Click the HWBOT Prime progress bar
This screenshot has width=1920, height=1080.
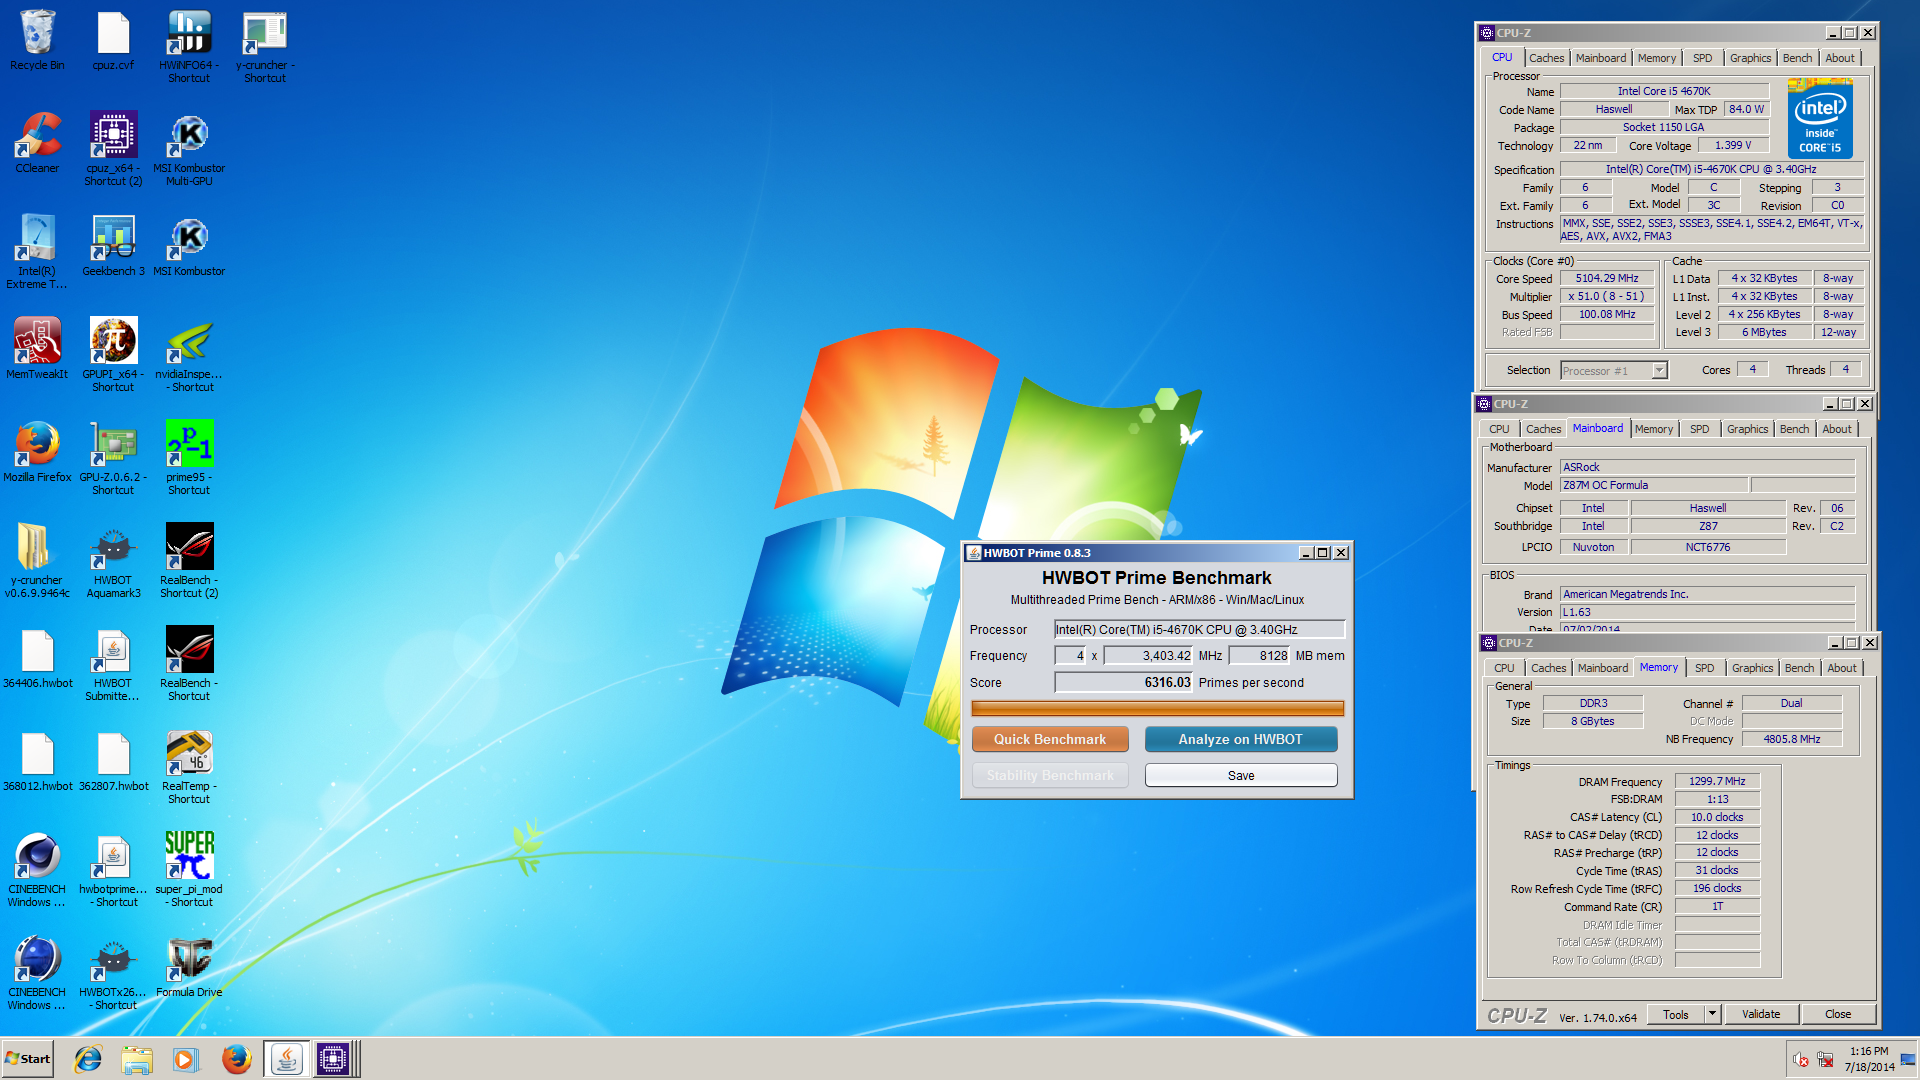1157,709
